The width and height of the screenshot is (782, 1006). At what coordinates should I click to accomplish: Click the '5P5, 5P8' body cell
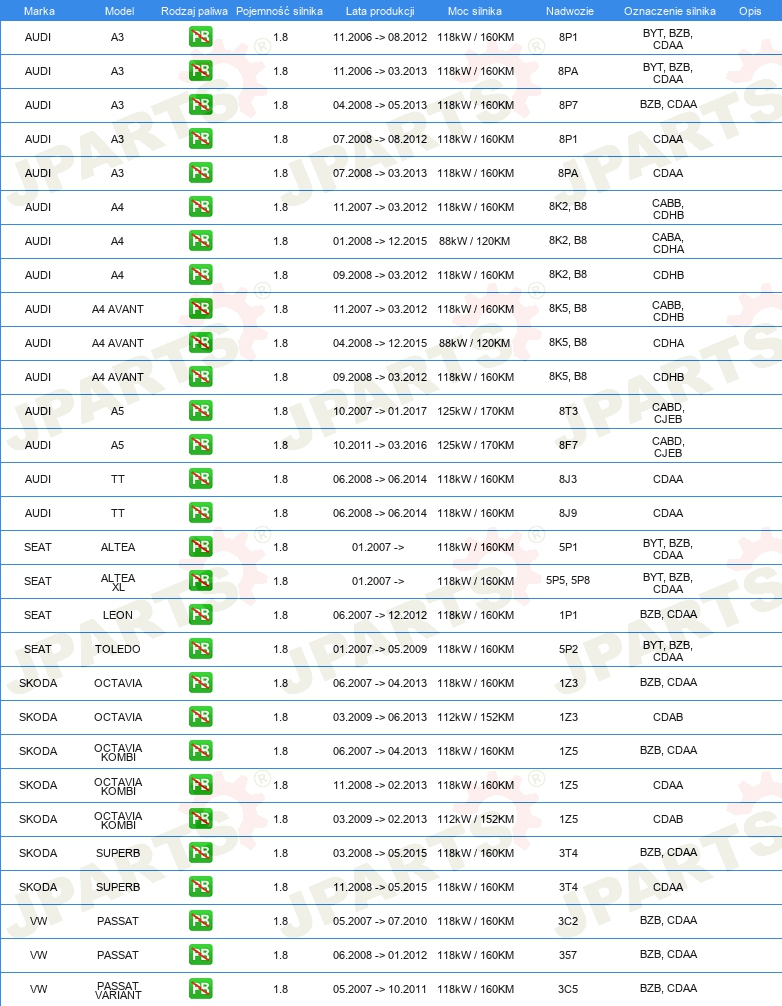pyautogui.click(x=568, y=580)
